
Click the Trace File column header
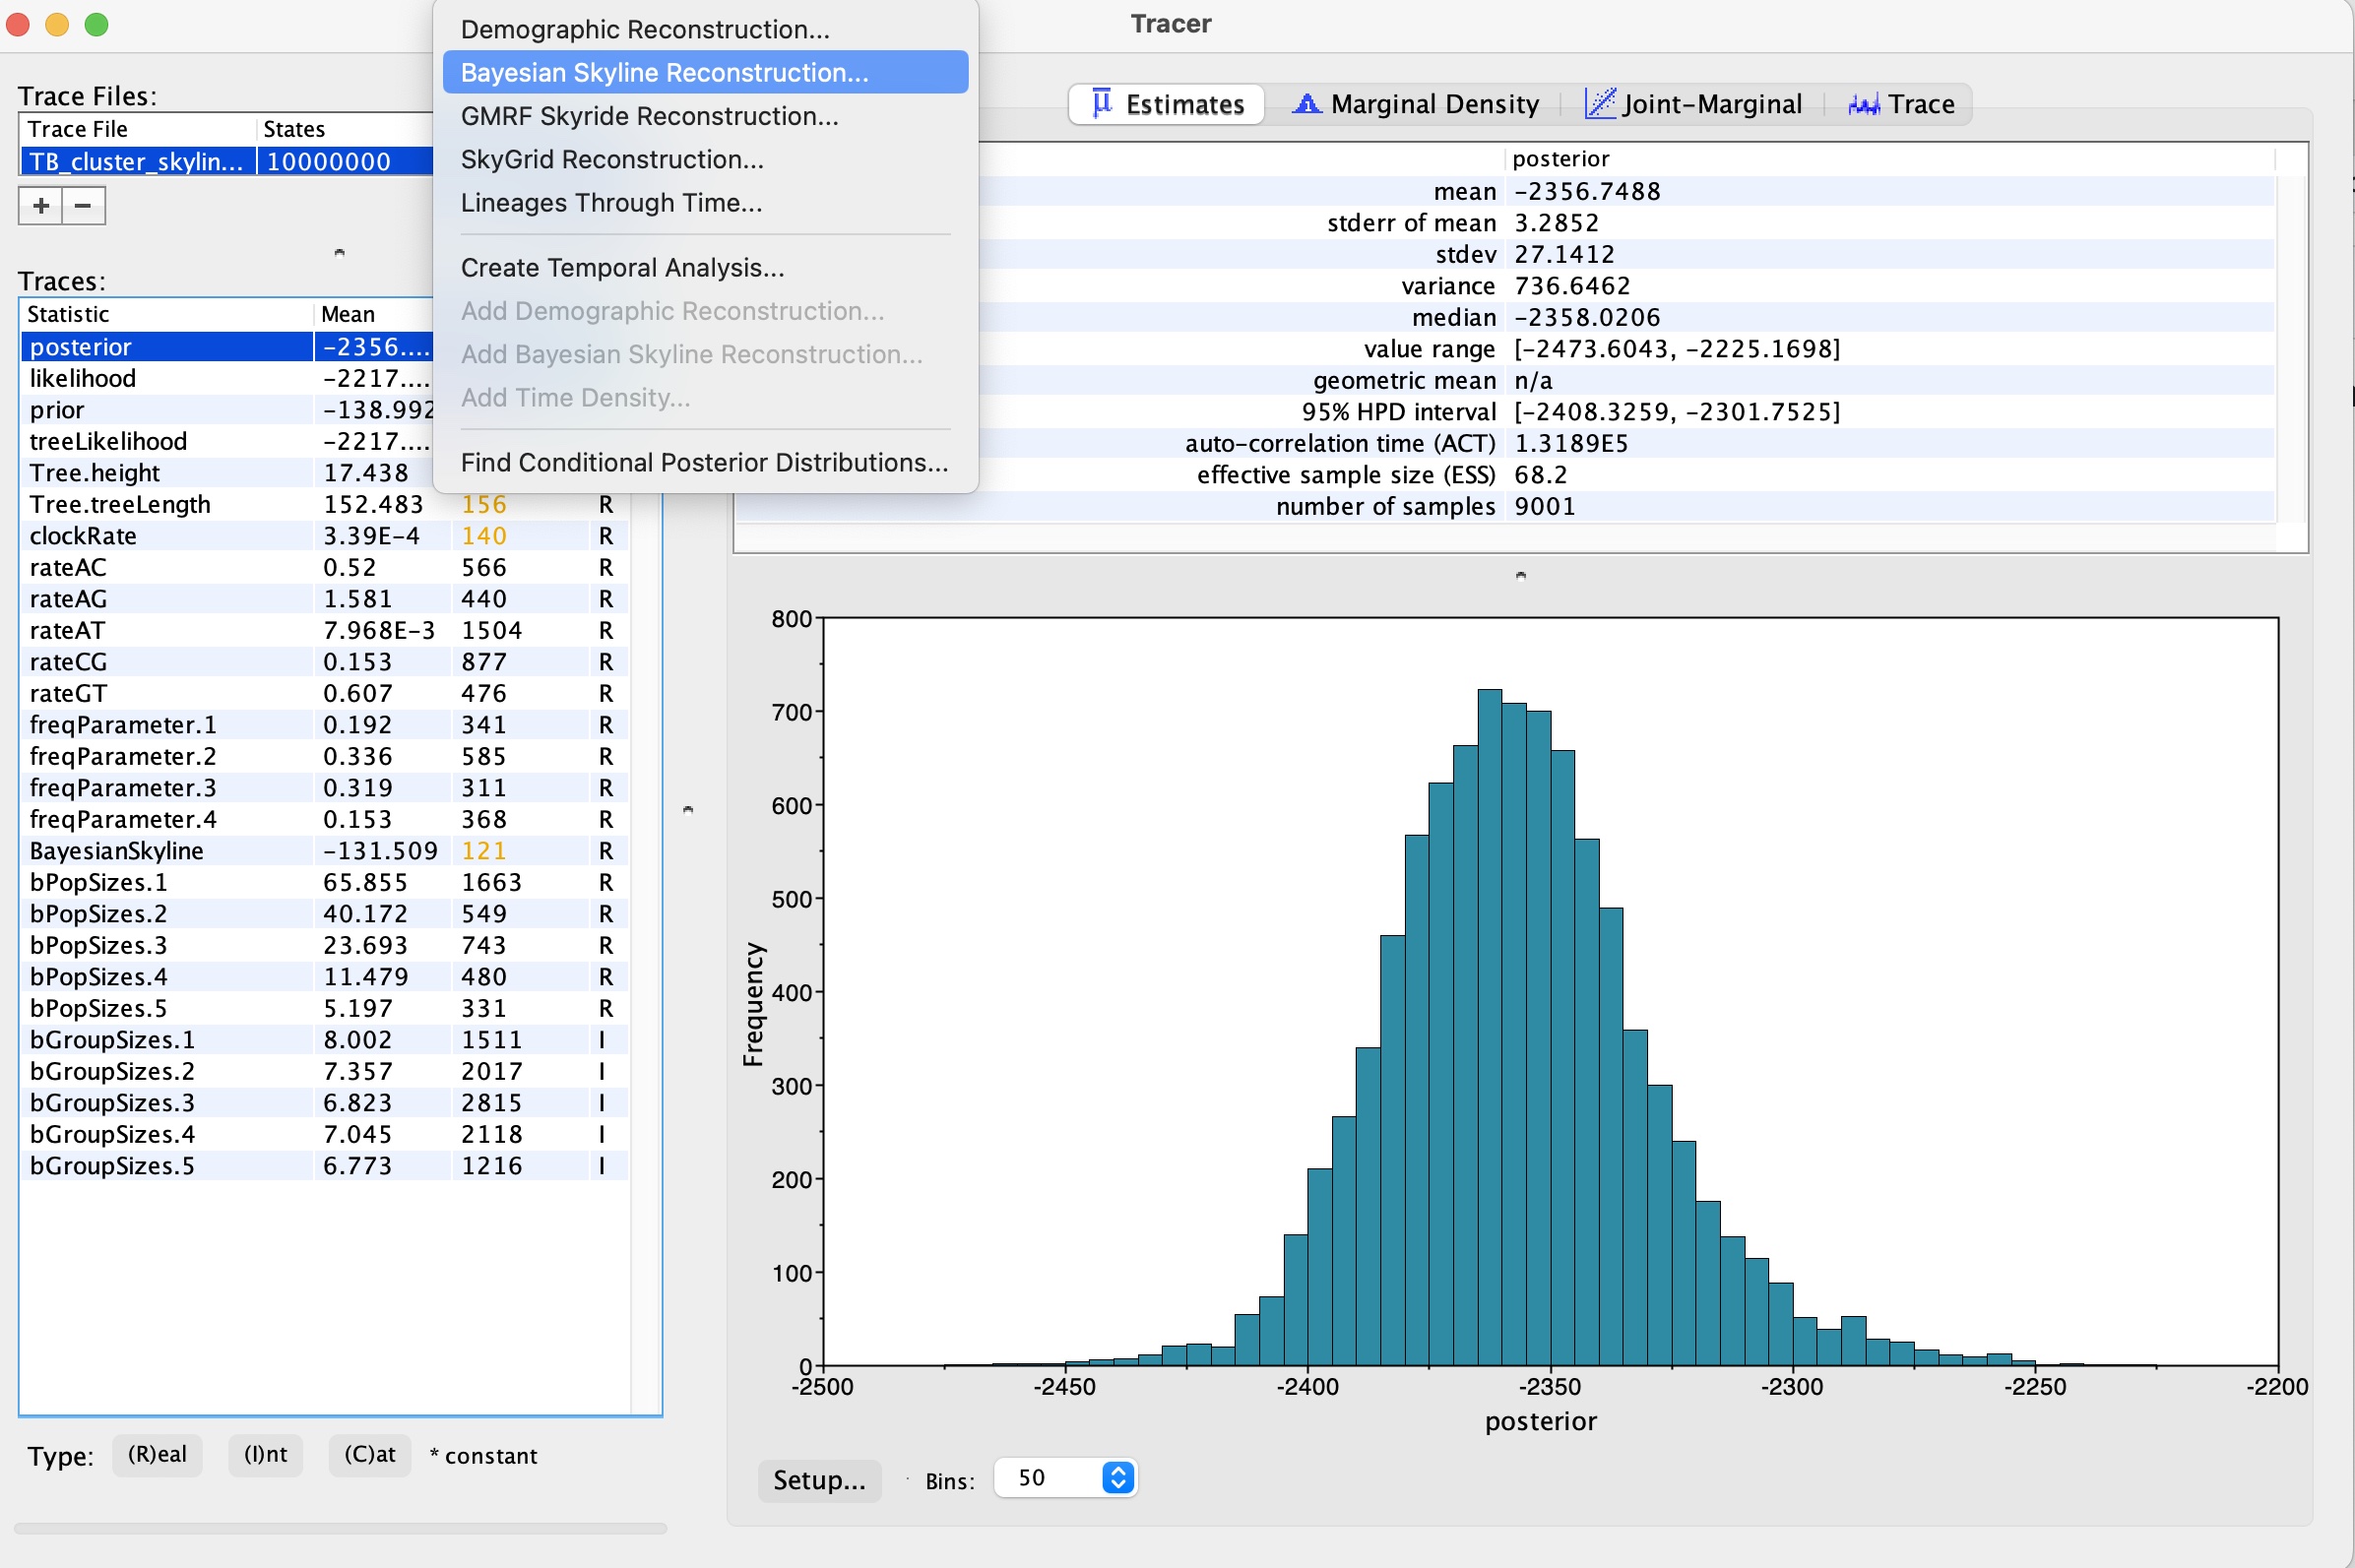click(x=138, y=129)
